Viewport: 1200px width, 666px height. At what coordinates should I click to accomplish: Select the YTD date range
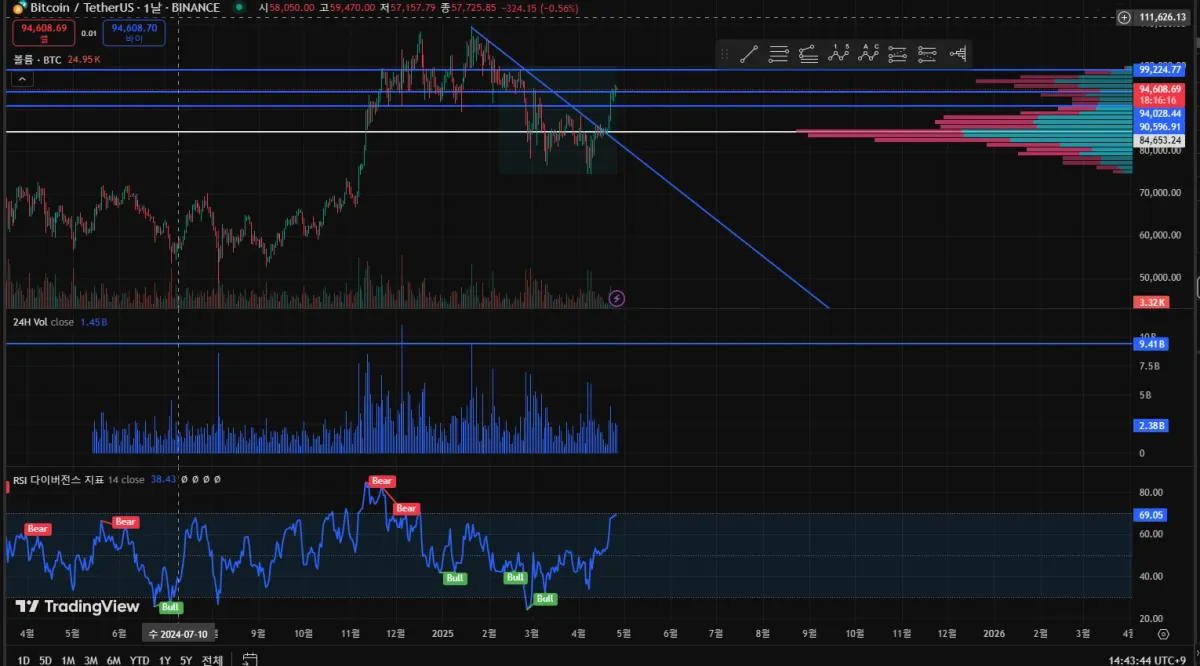[140, 660]
